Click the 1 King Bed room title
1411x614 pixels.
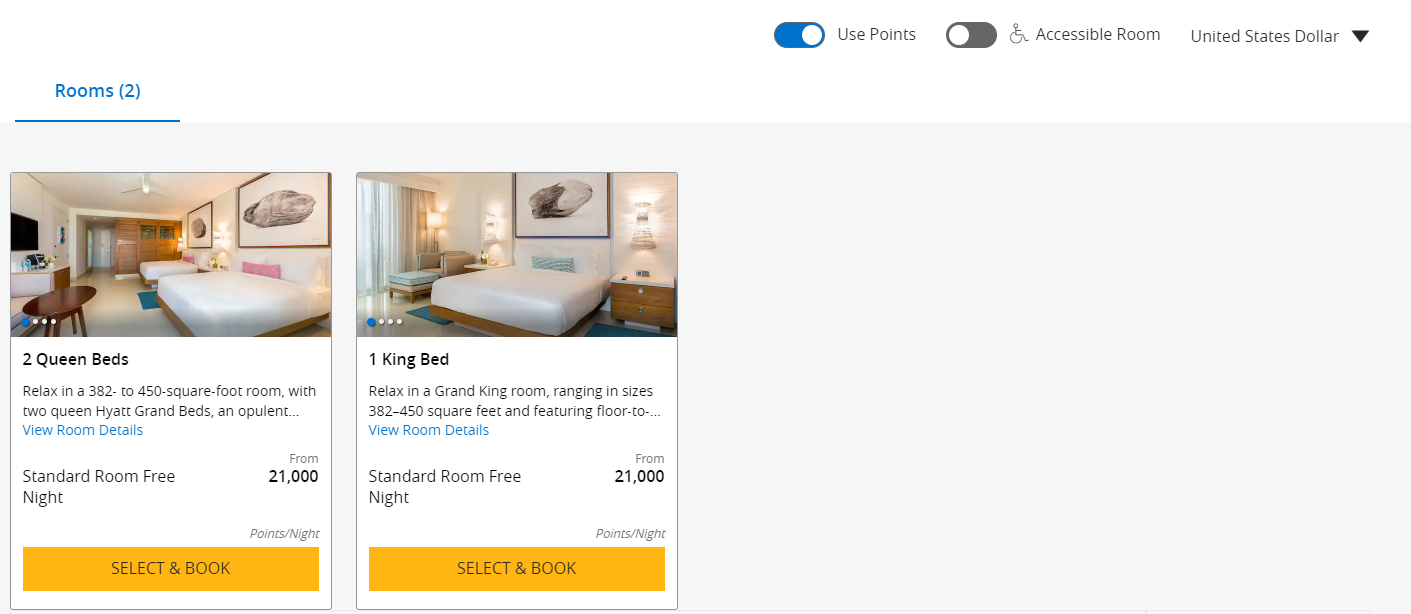pyautogui.click(x=409, y=359)
